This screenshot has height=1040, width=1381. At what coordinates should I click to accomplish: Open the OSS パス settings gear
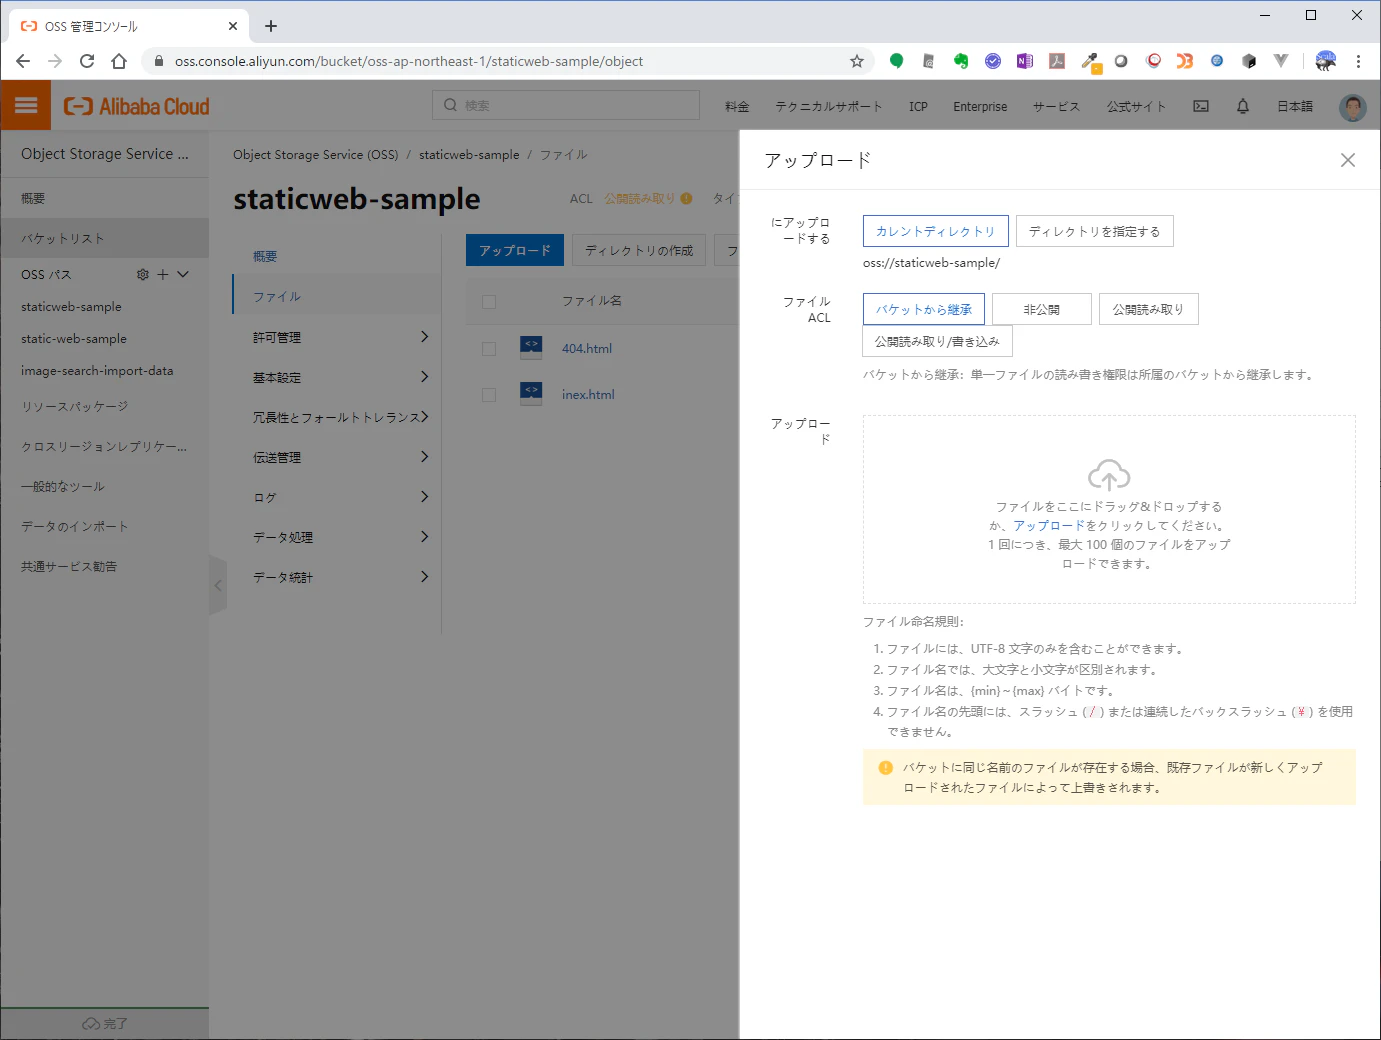click(143, 274)
